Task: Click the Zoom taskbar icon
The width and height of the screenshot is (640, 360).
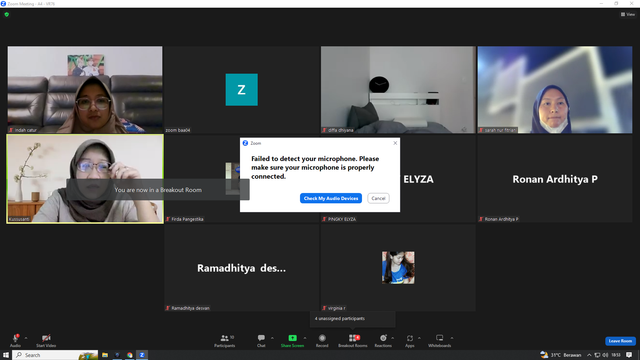Action: (142, 355)
